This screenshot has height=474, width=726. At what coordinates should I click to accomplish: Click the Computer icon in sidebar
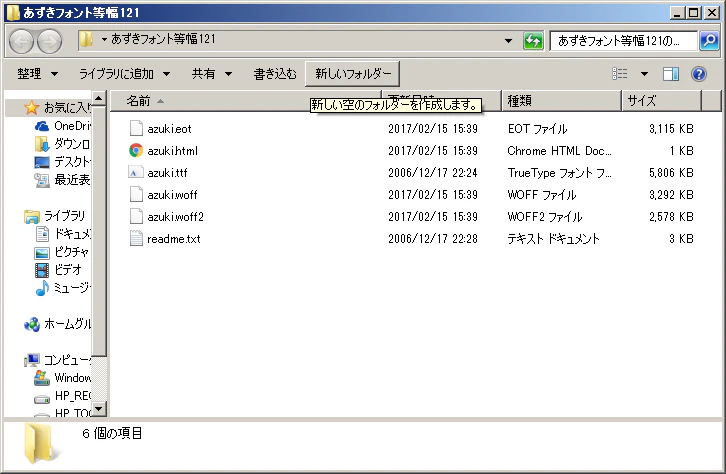[31, 360]
